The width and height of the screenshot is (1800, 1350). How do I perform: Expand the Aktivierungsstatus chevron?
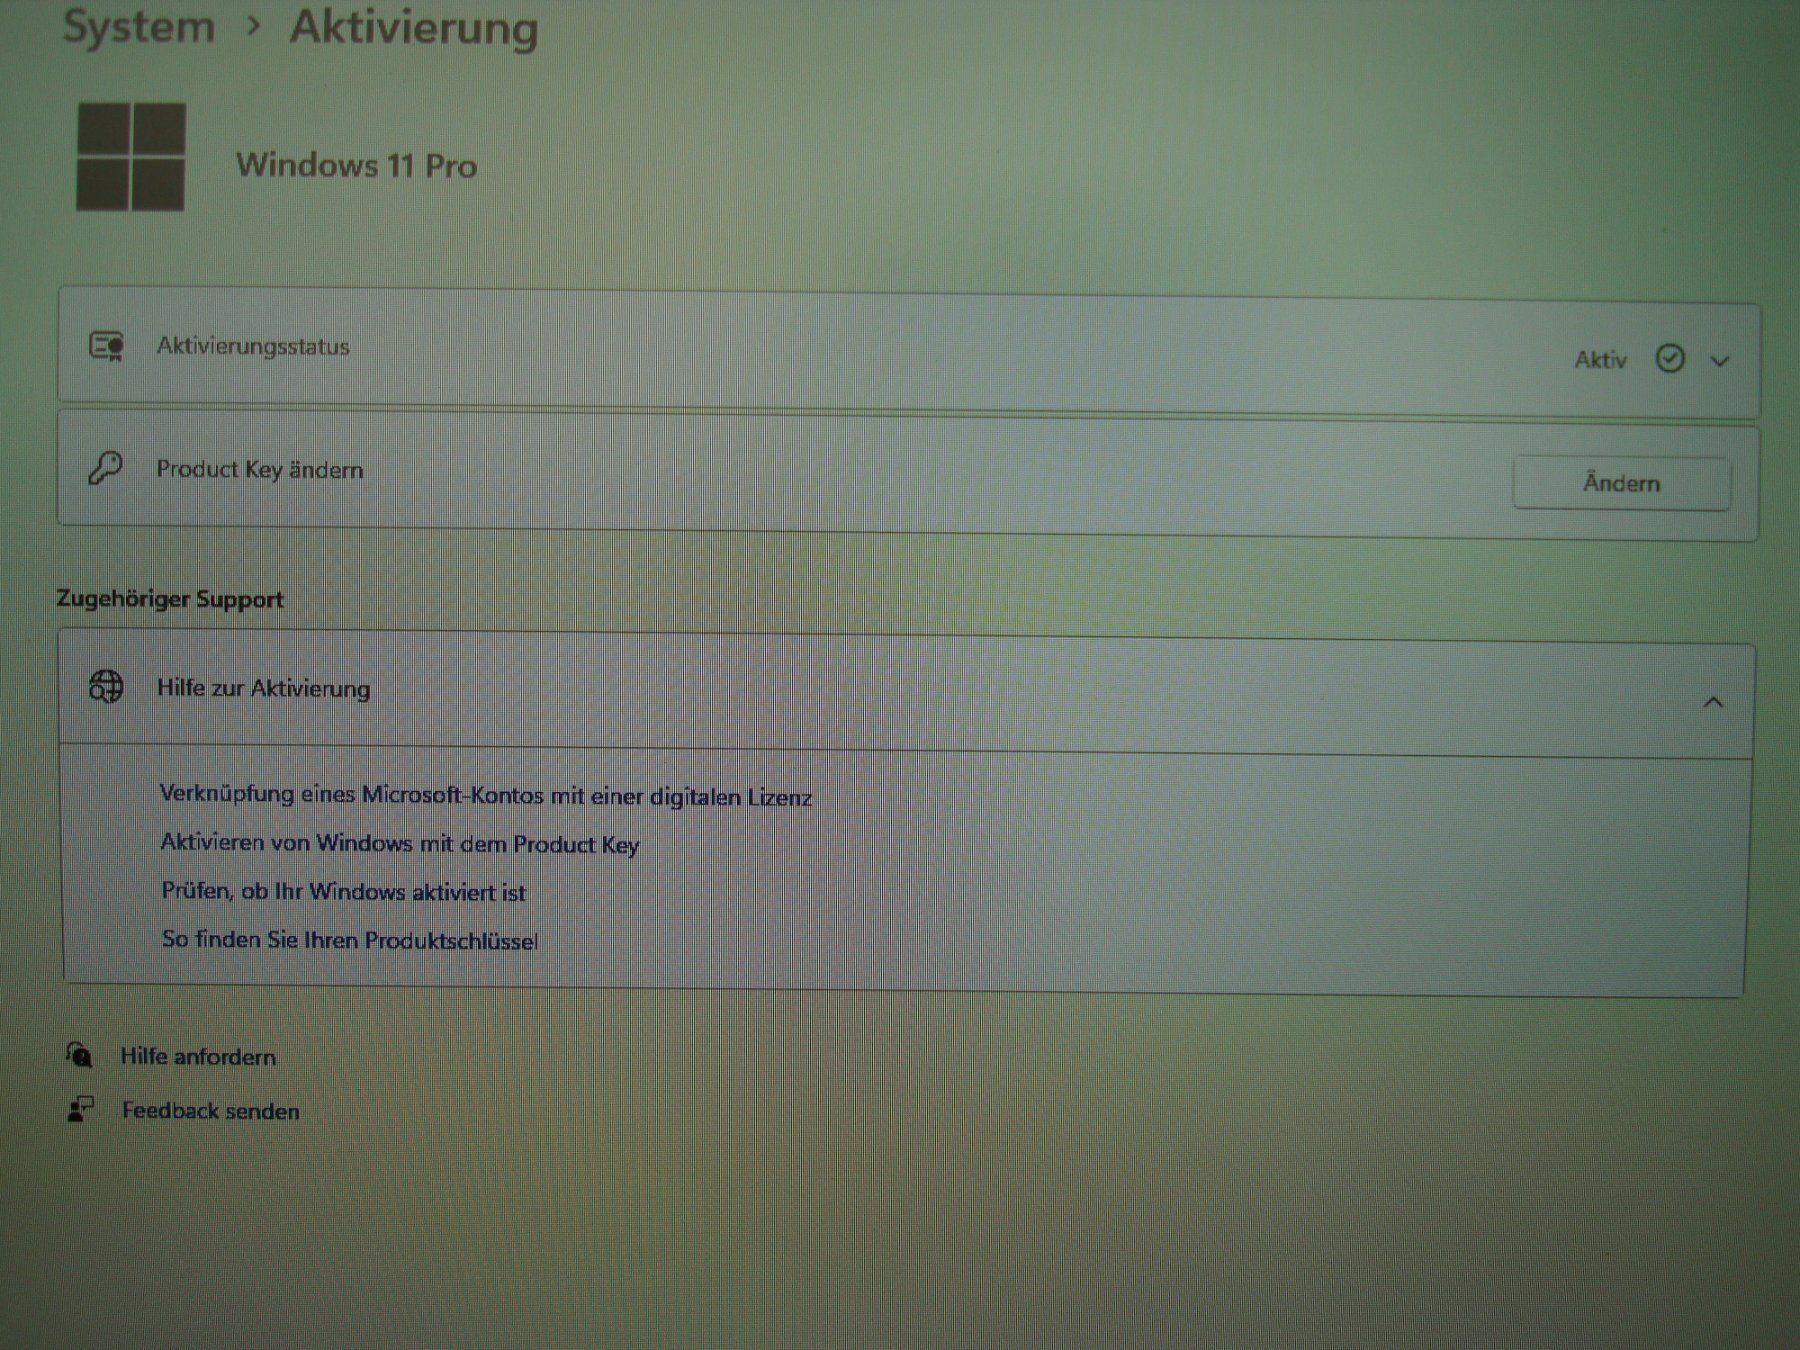[x=1720, y=361]
